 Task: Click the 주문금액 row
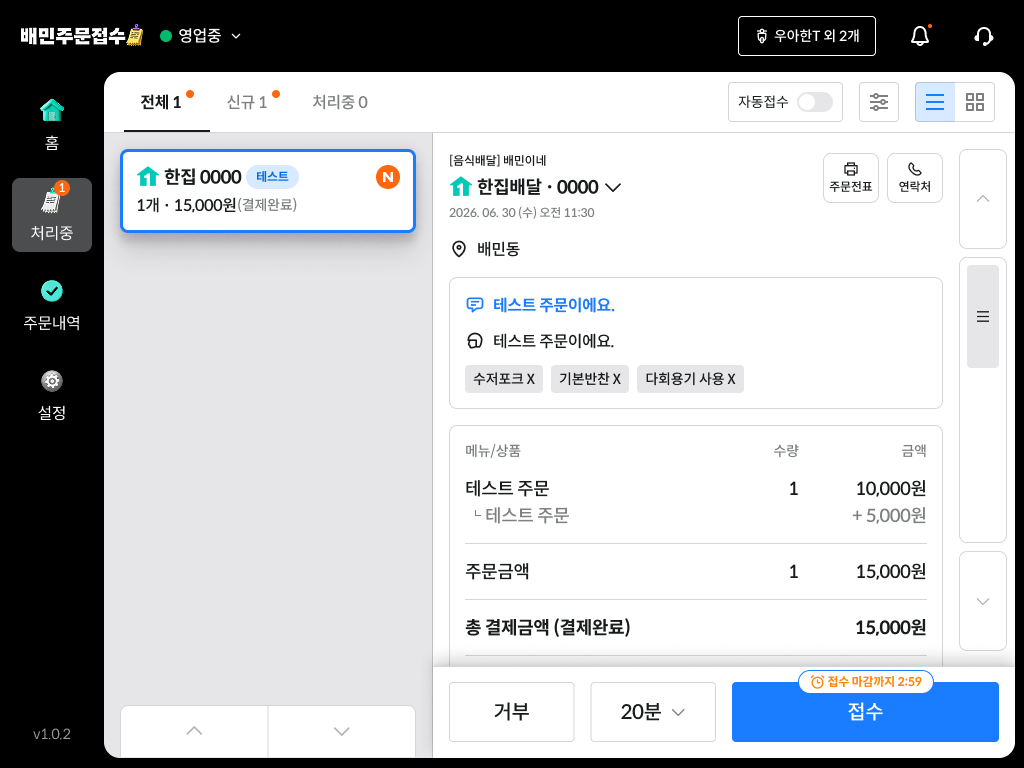(696, 571)
